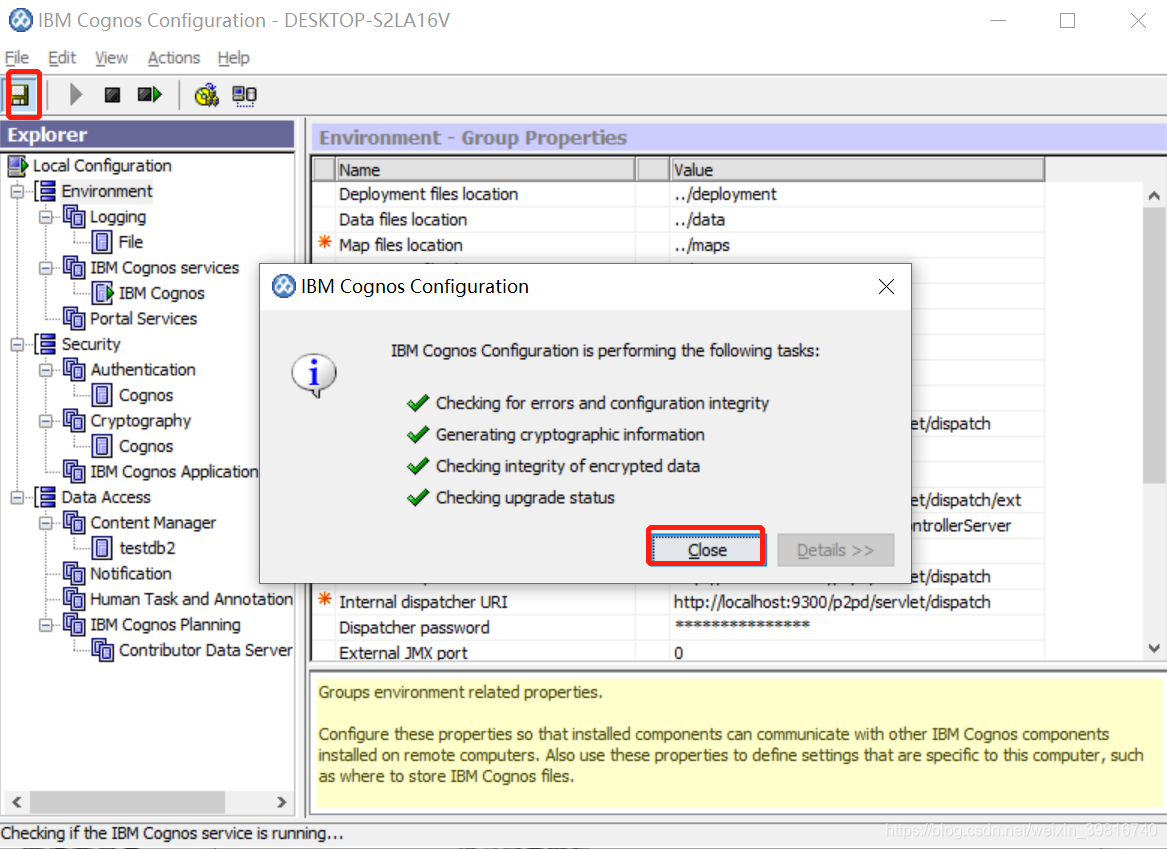Select the External JMX port row
The width and height of the screenshot is (1167, 849).
(679, 653)
